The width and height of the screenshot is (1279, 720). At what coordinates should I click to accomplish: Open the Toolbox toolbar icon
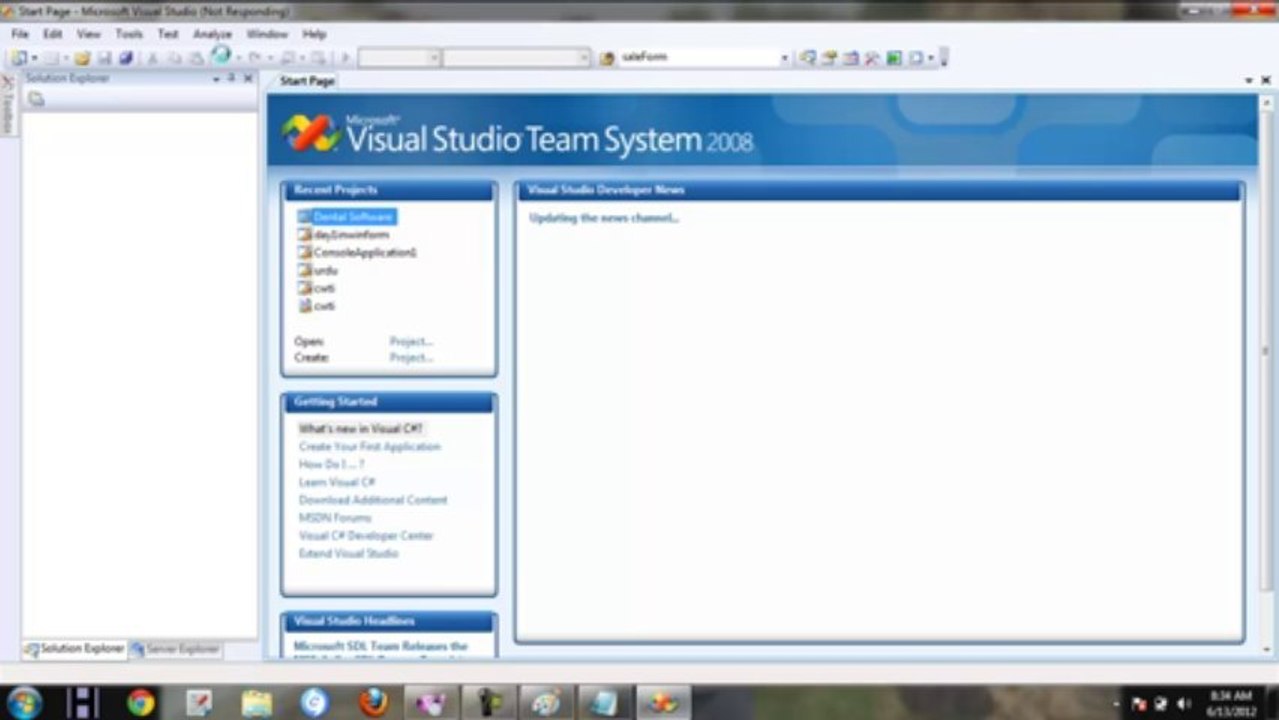tap(872, 58)
